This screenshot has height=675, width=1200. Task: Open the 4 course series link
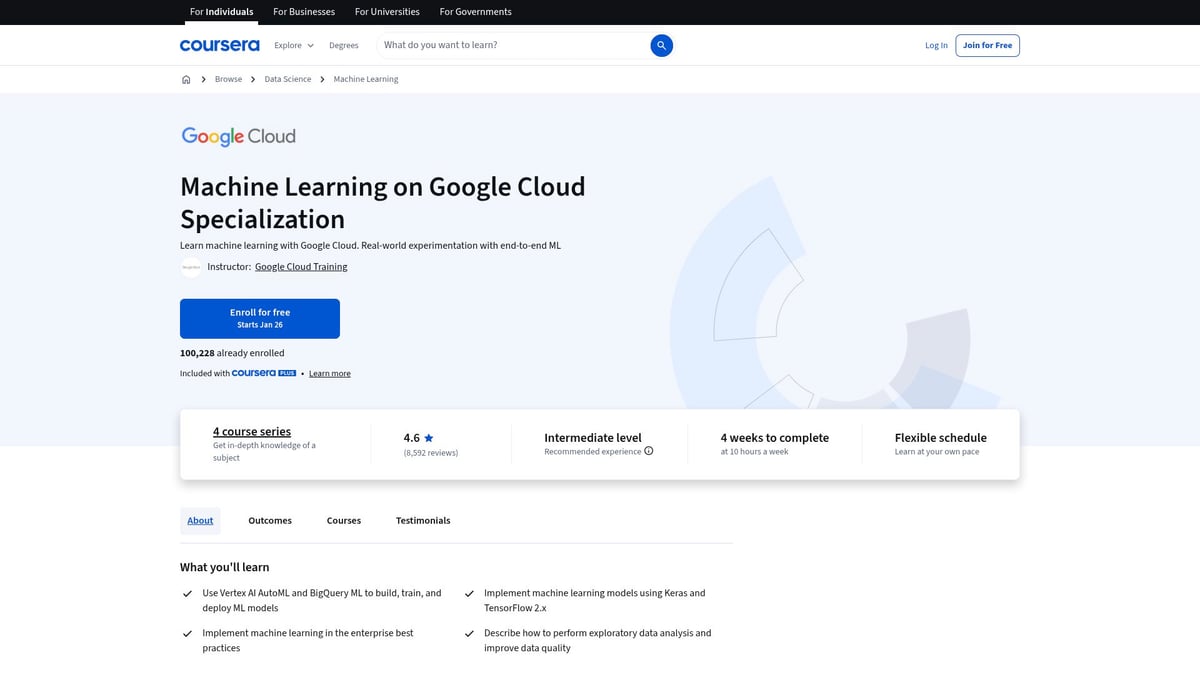[x=252, y=431]
